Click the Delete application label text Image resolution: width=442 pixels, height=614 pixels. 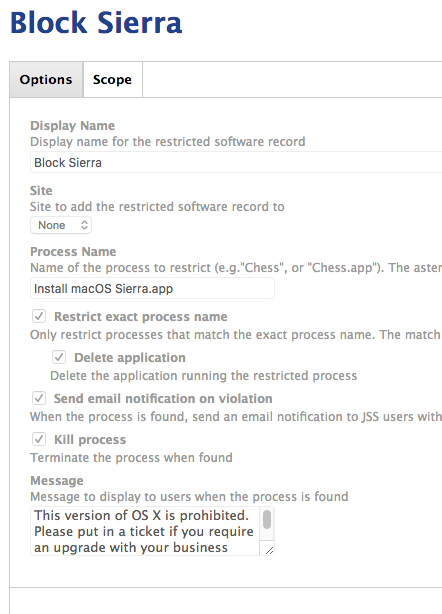click(130, 358)
